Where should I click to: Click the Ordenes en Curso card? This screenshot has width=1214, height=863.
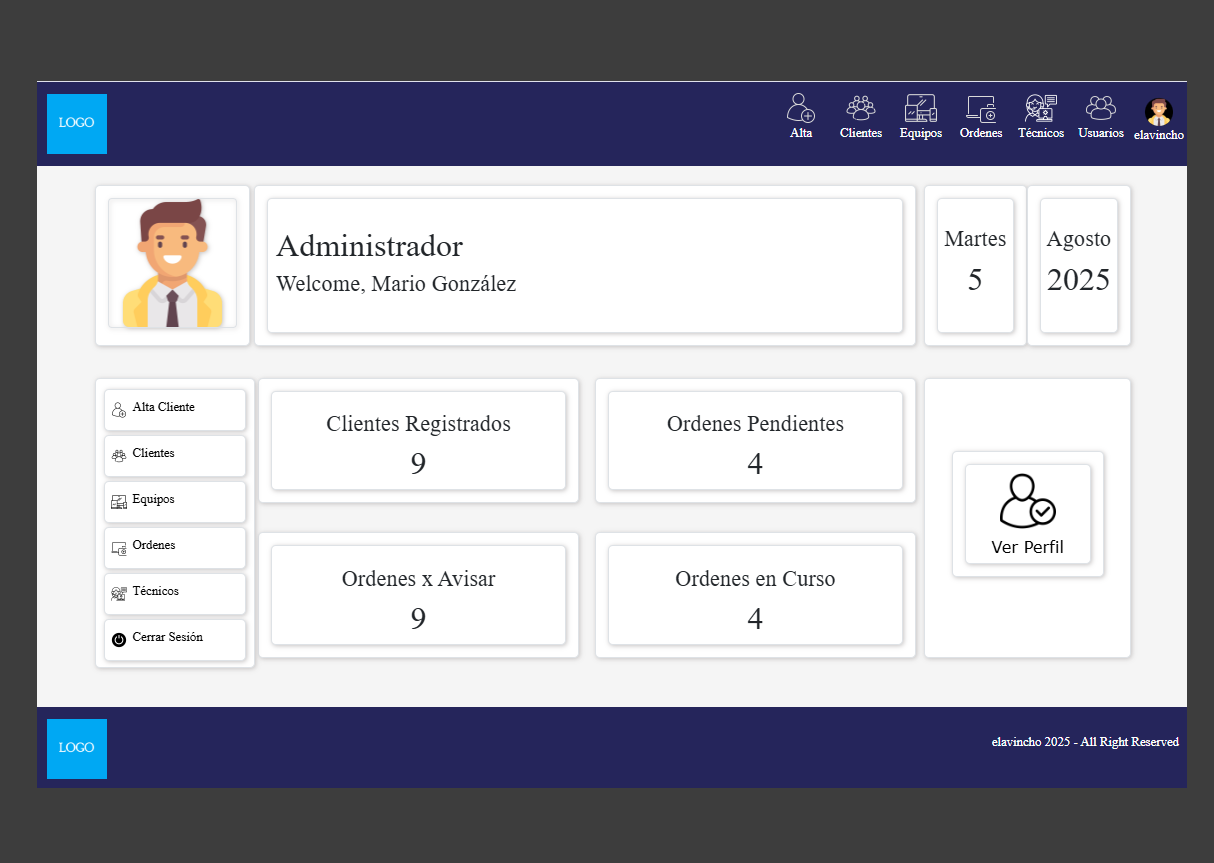coord(755,595)
